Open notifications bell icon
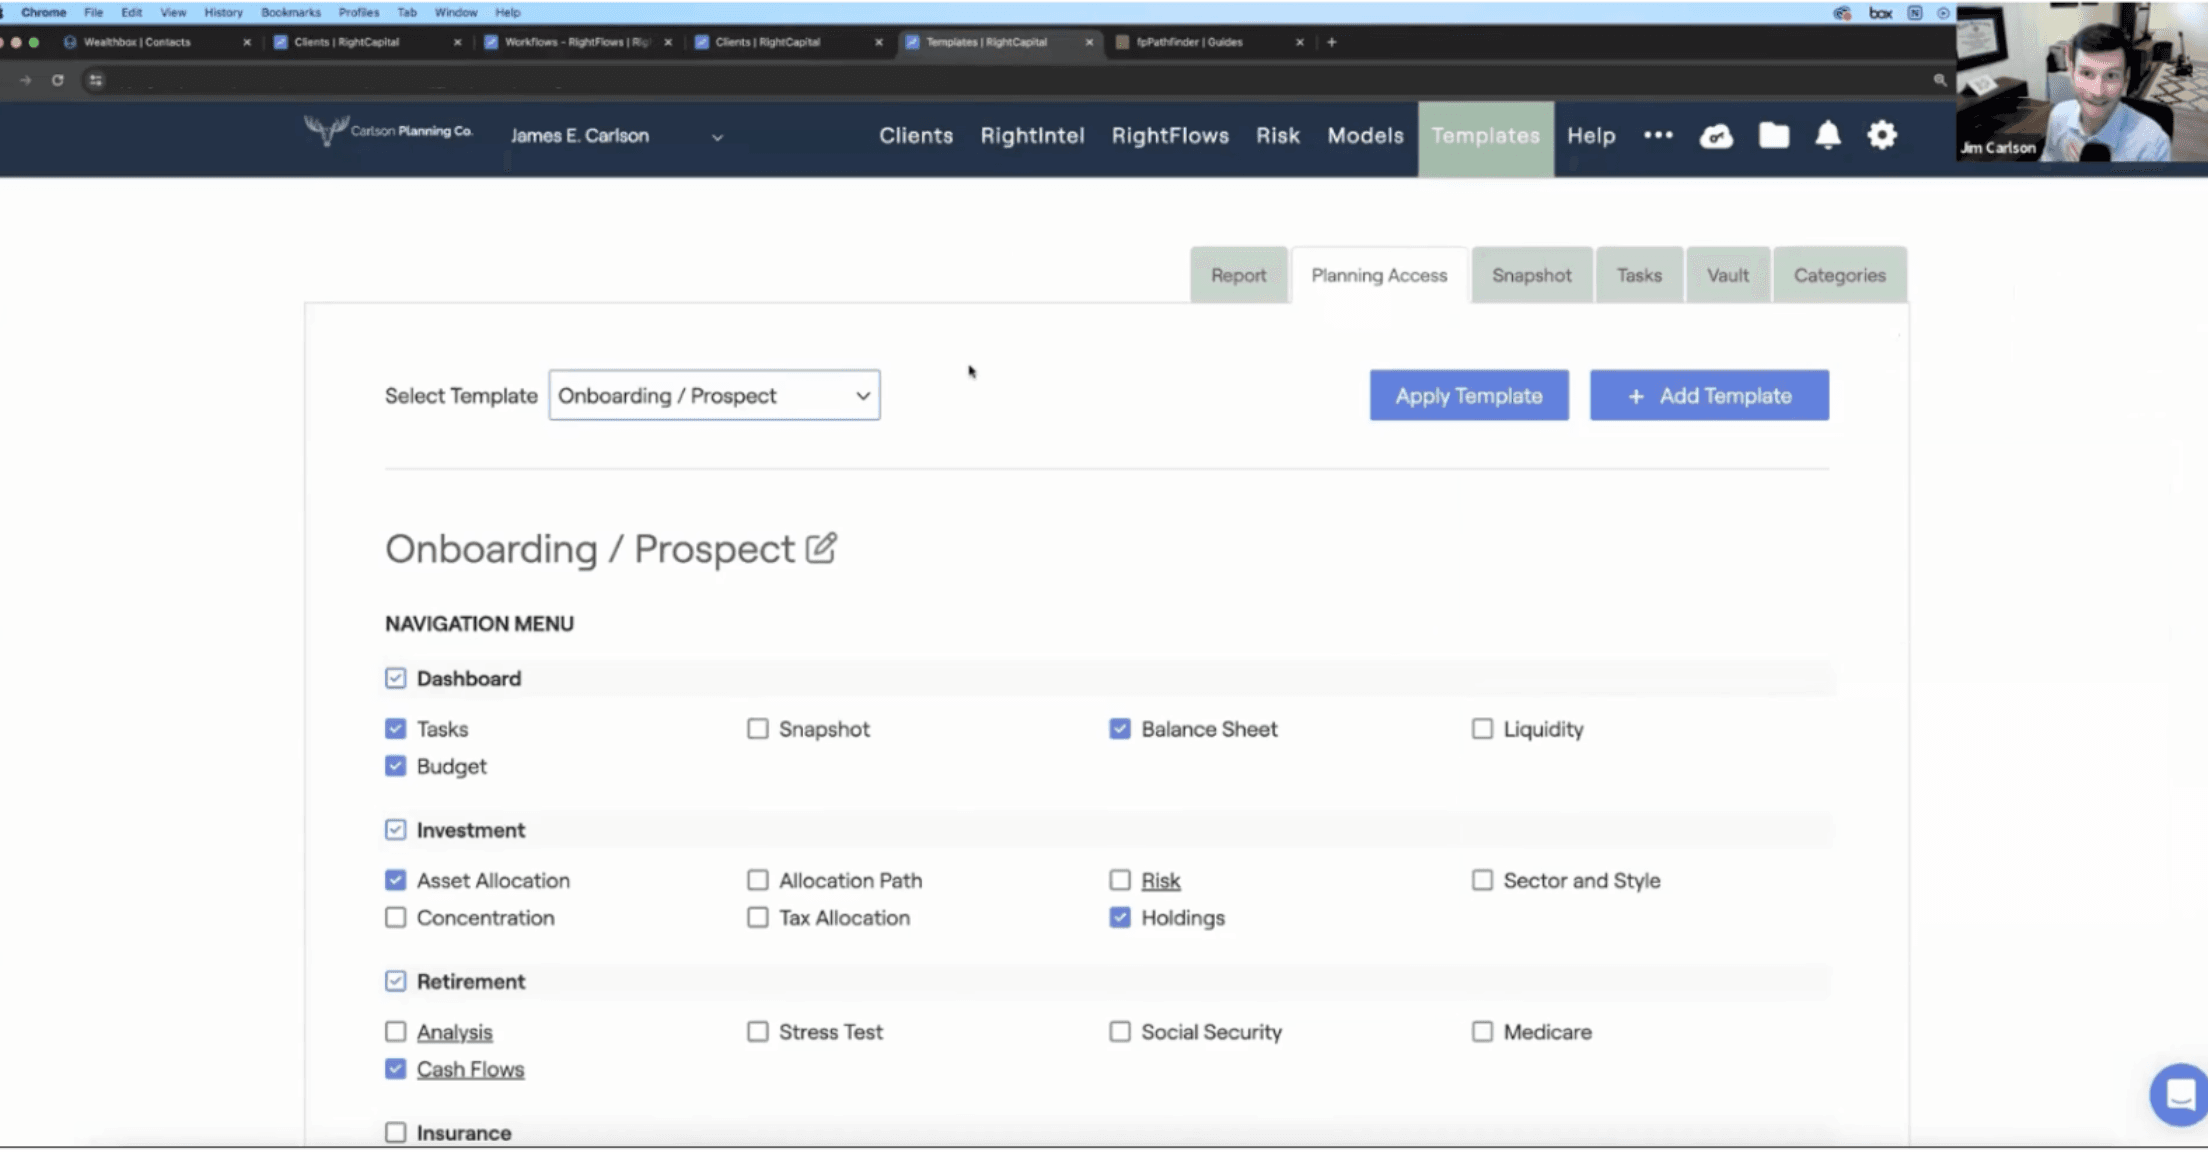 (1828, 135)
